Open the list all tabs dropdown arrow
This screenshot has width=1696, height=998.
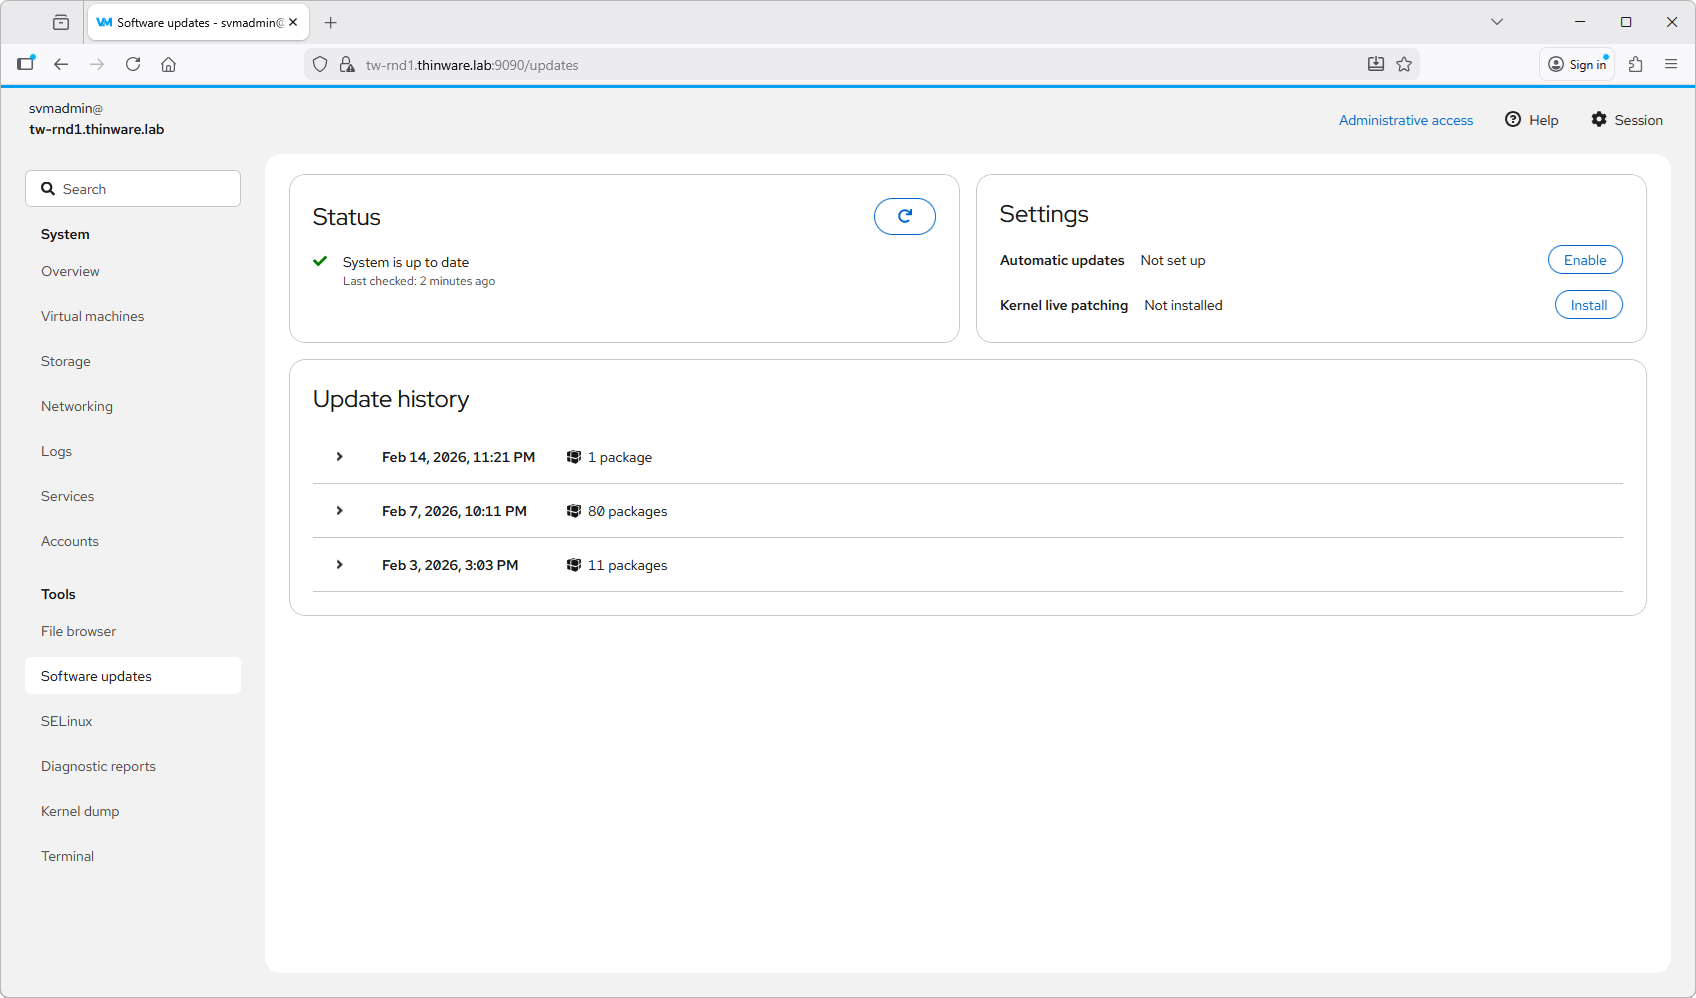1497,22
